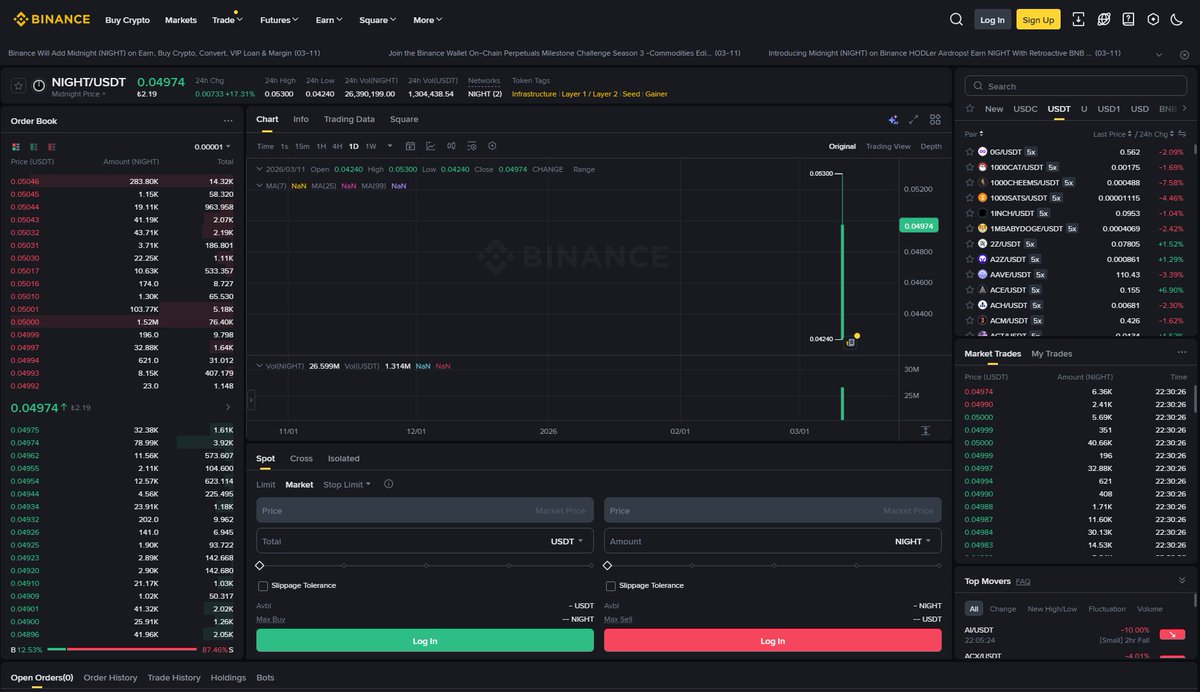This screenshot has width=1200, height=692.
Task: Open the help book icon in the header
Action: (1128, 19)
